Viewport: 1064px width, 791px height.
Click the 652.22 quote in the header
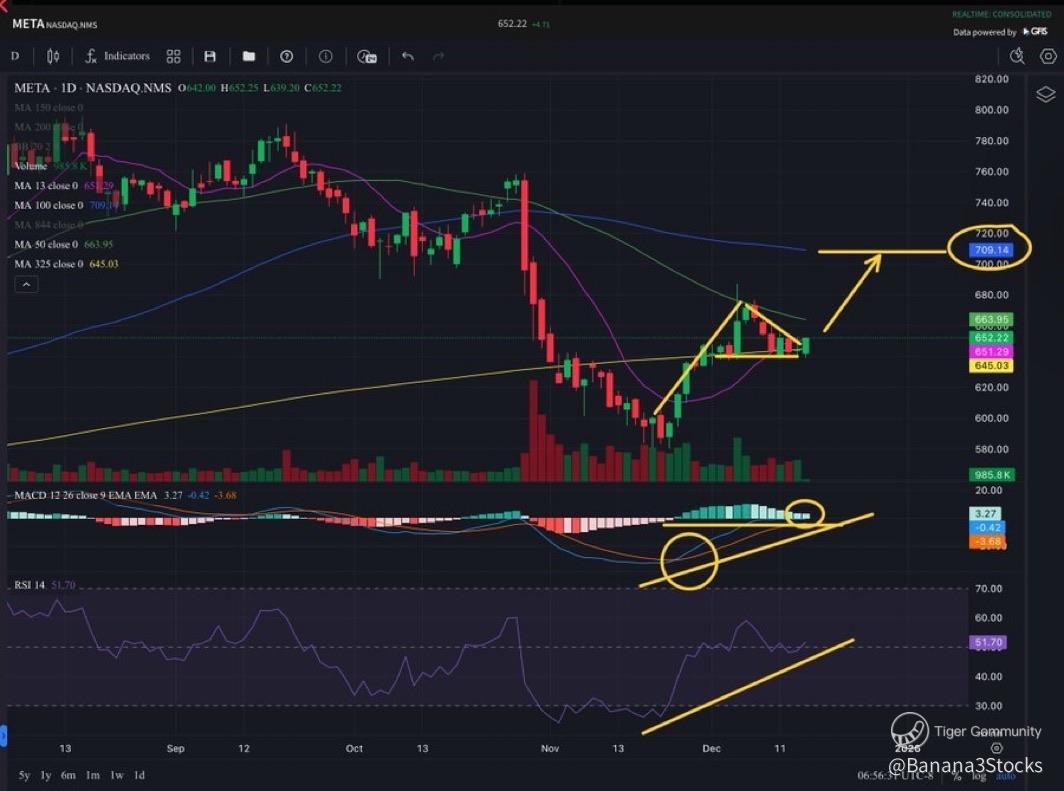(512, 24)
